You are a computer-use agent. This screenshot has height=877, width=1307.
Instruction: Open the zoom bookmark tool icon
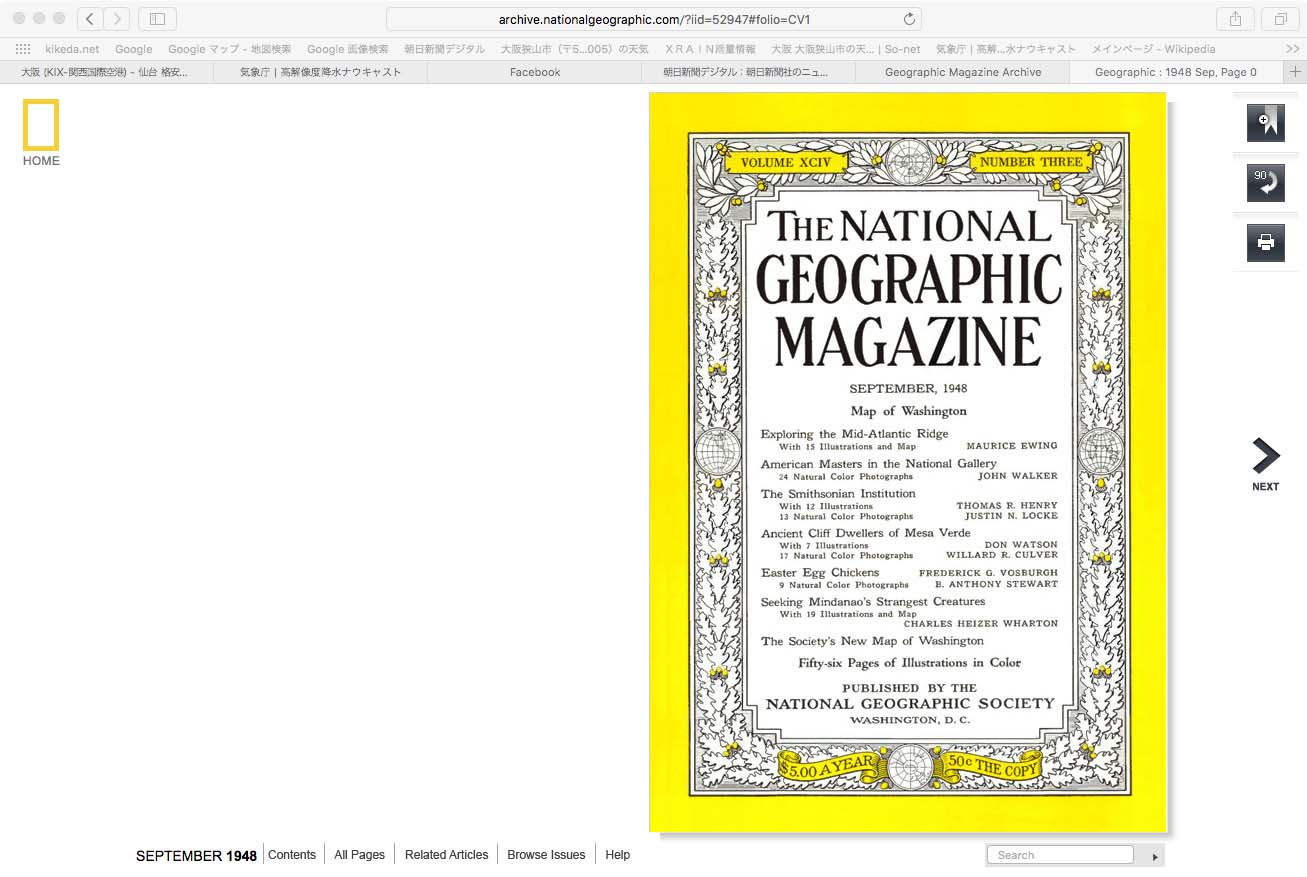point(1265,122)
